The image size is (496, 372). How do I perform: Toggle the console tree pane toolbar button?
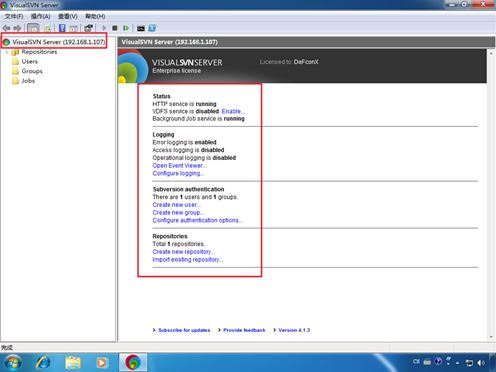tap(33, 28)
